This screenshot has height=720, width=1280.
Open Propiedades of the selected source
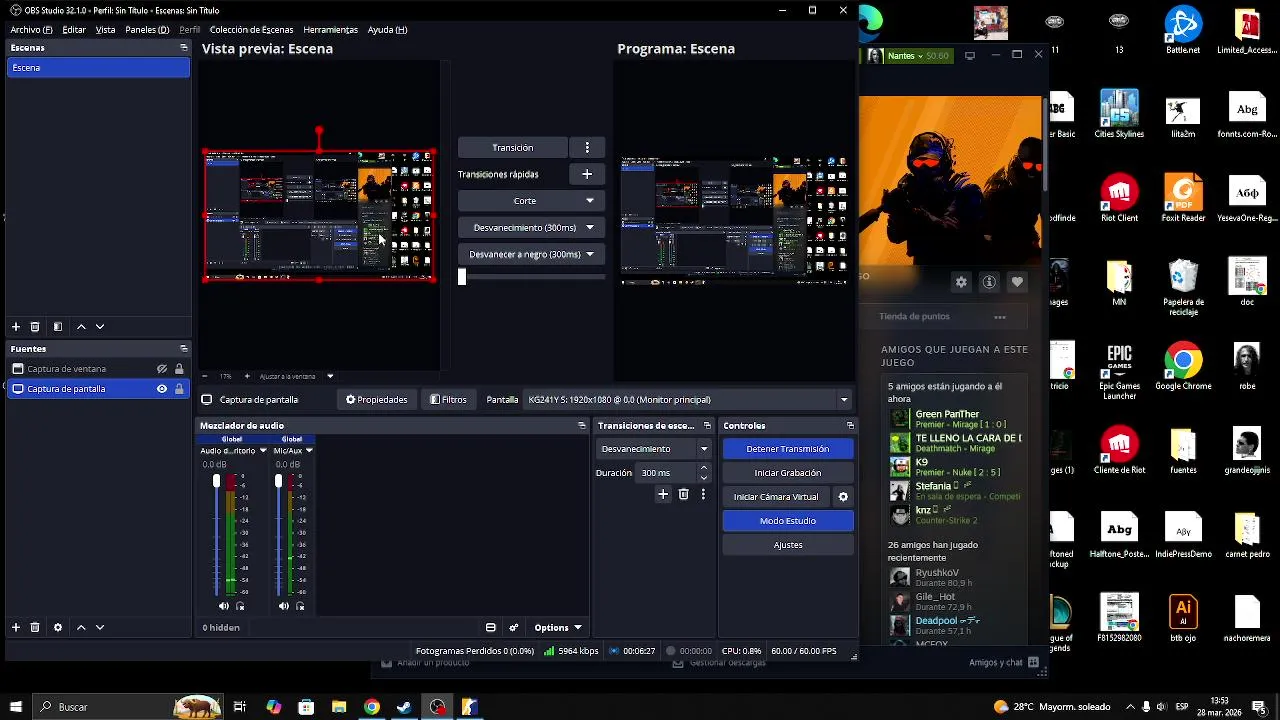377,399
